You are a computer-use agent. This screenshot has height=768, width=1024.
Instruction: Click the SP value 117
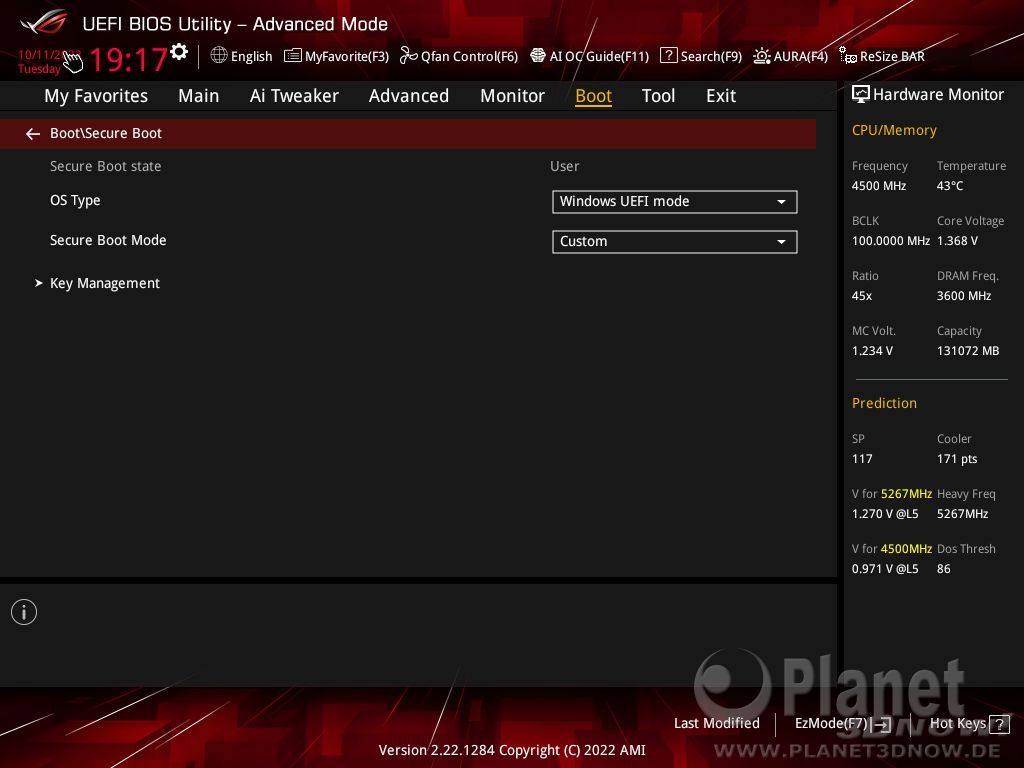[861, 458]
